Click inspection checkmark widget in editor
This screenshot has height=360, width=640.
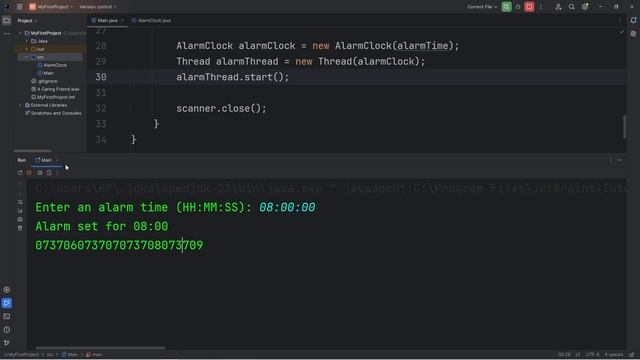click(622, 32)
